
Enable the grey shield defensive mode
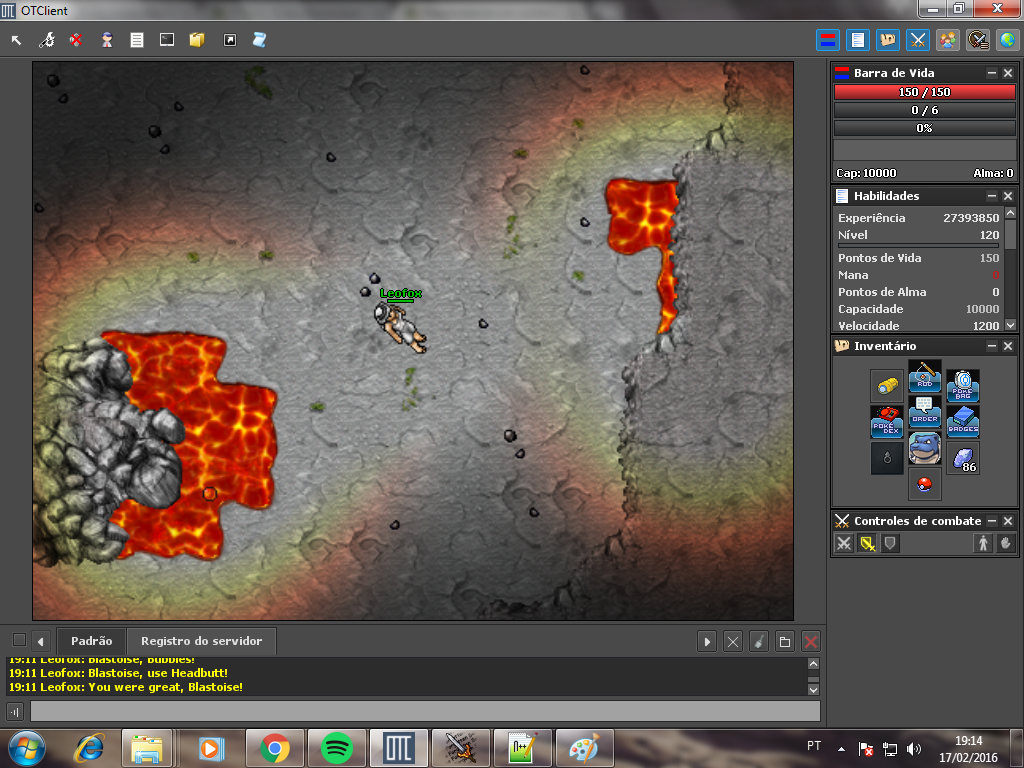(889, 543)
